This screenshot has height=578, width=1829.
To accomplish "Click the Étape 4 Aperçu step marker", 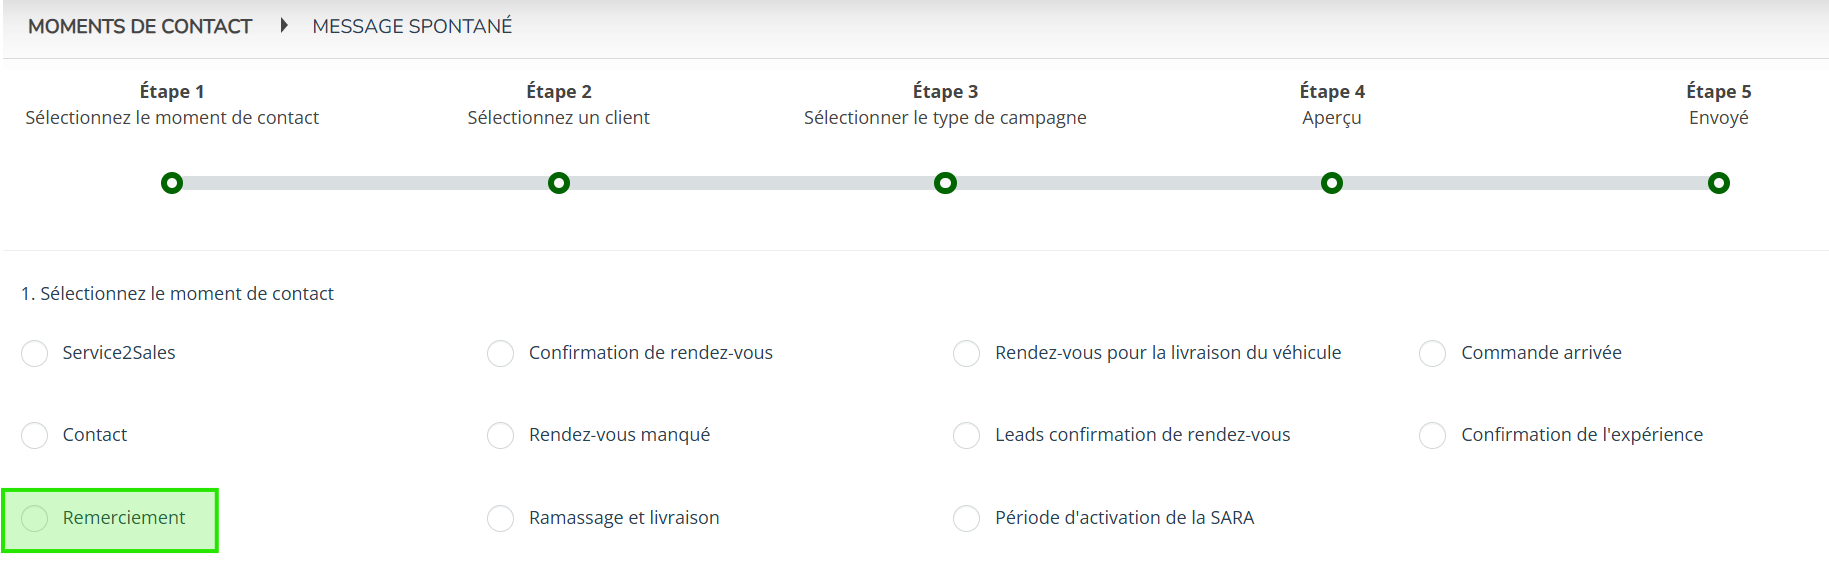I will [x=1332, y=183].
